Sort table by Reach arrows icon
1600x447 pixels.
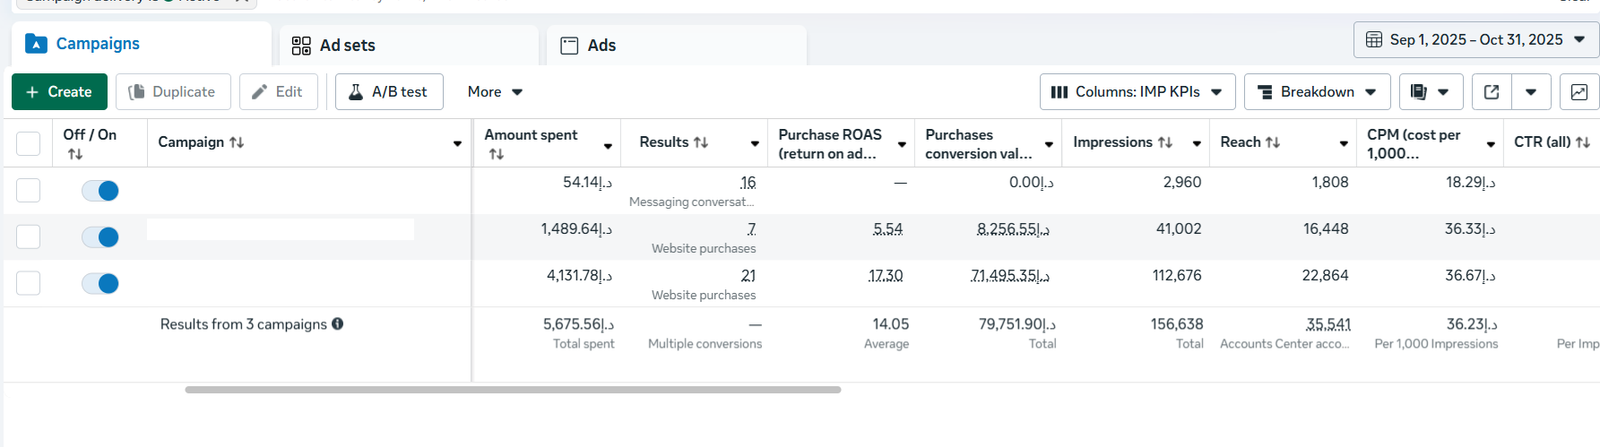click(1273, 143)
